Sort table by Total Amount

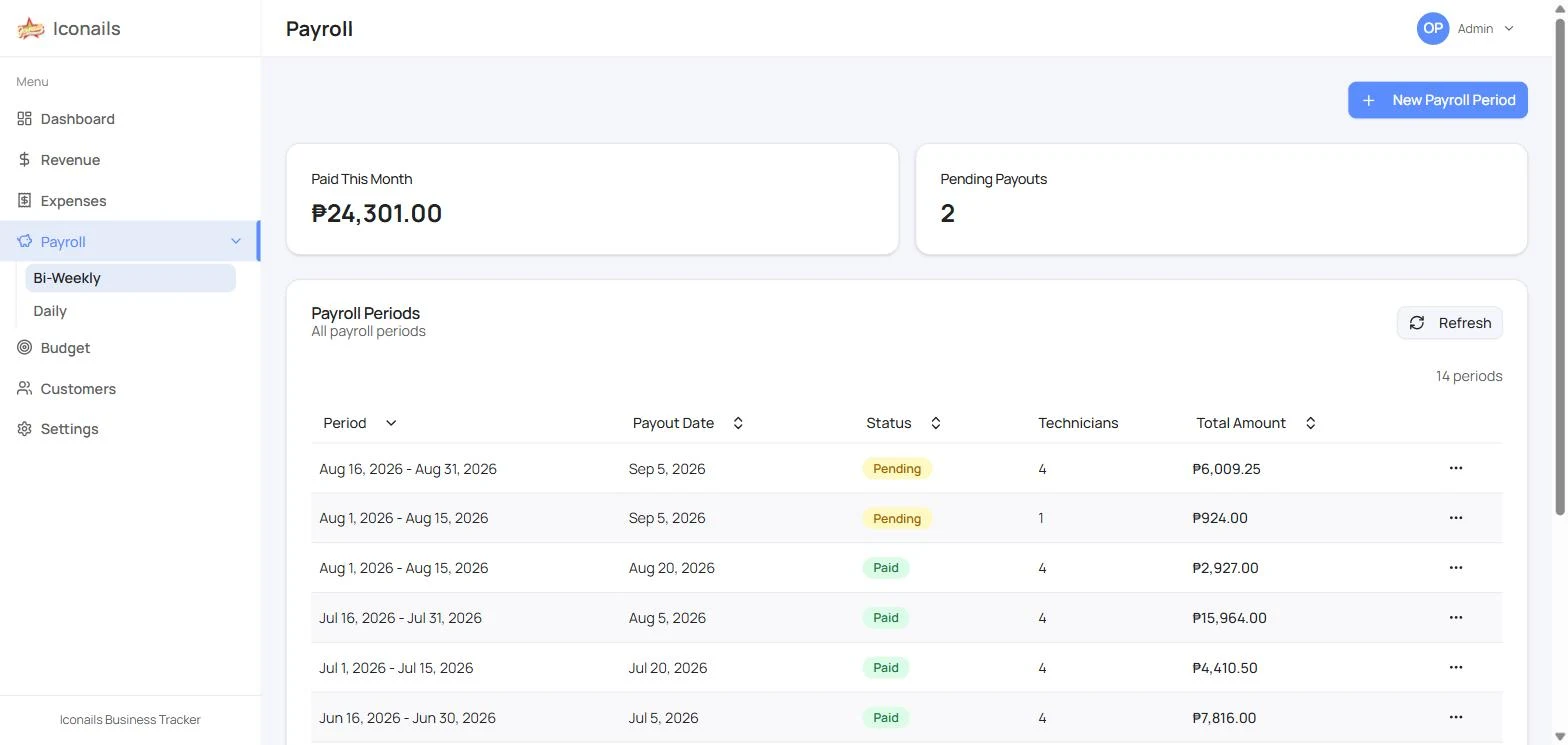1256,423
